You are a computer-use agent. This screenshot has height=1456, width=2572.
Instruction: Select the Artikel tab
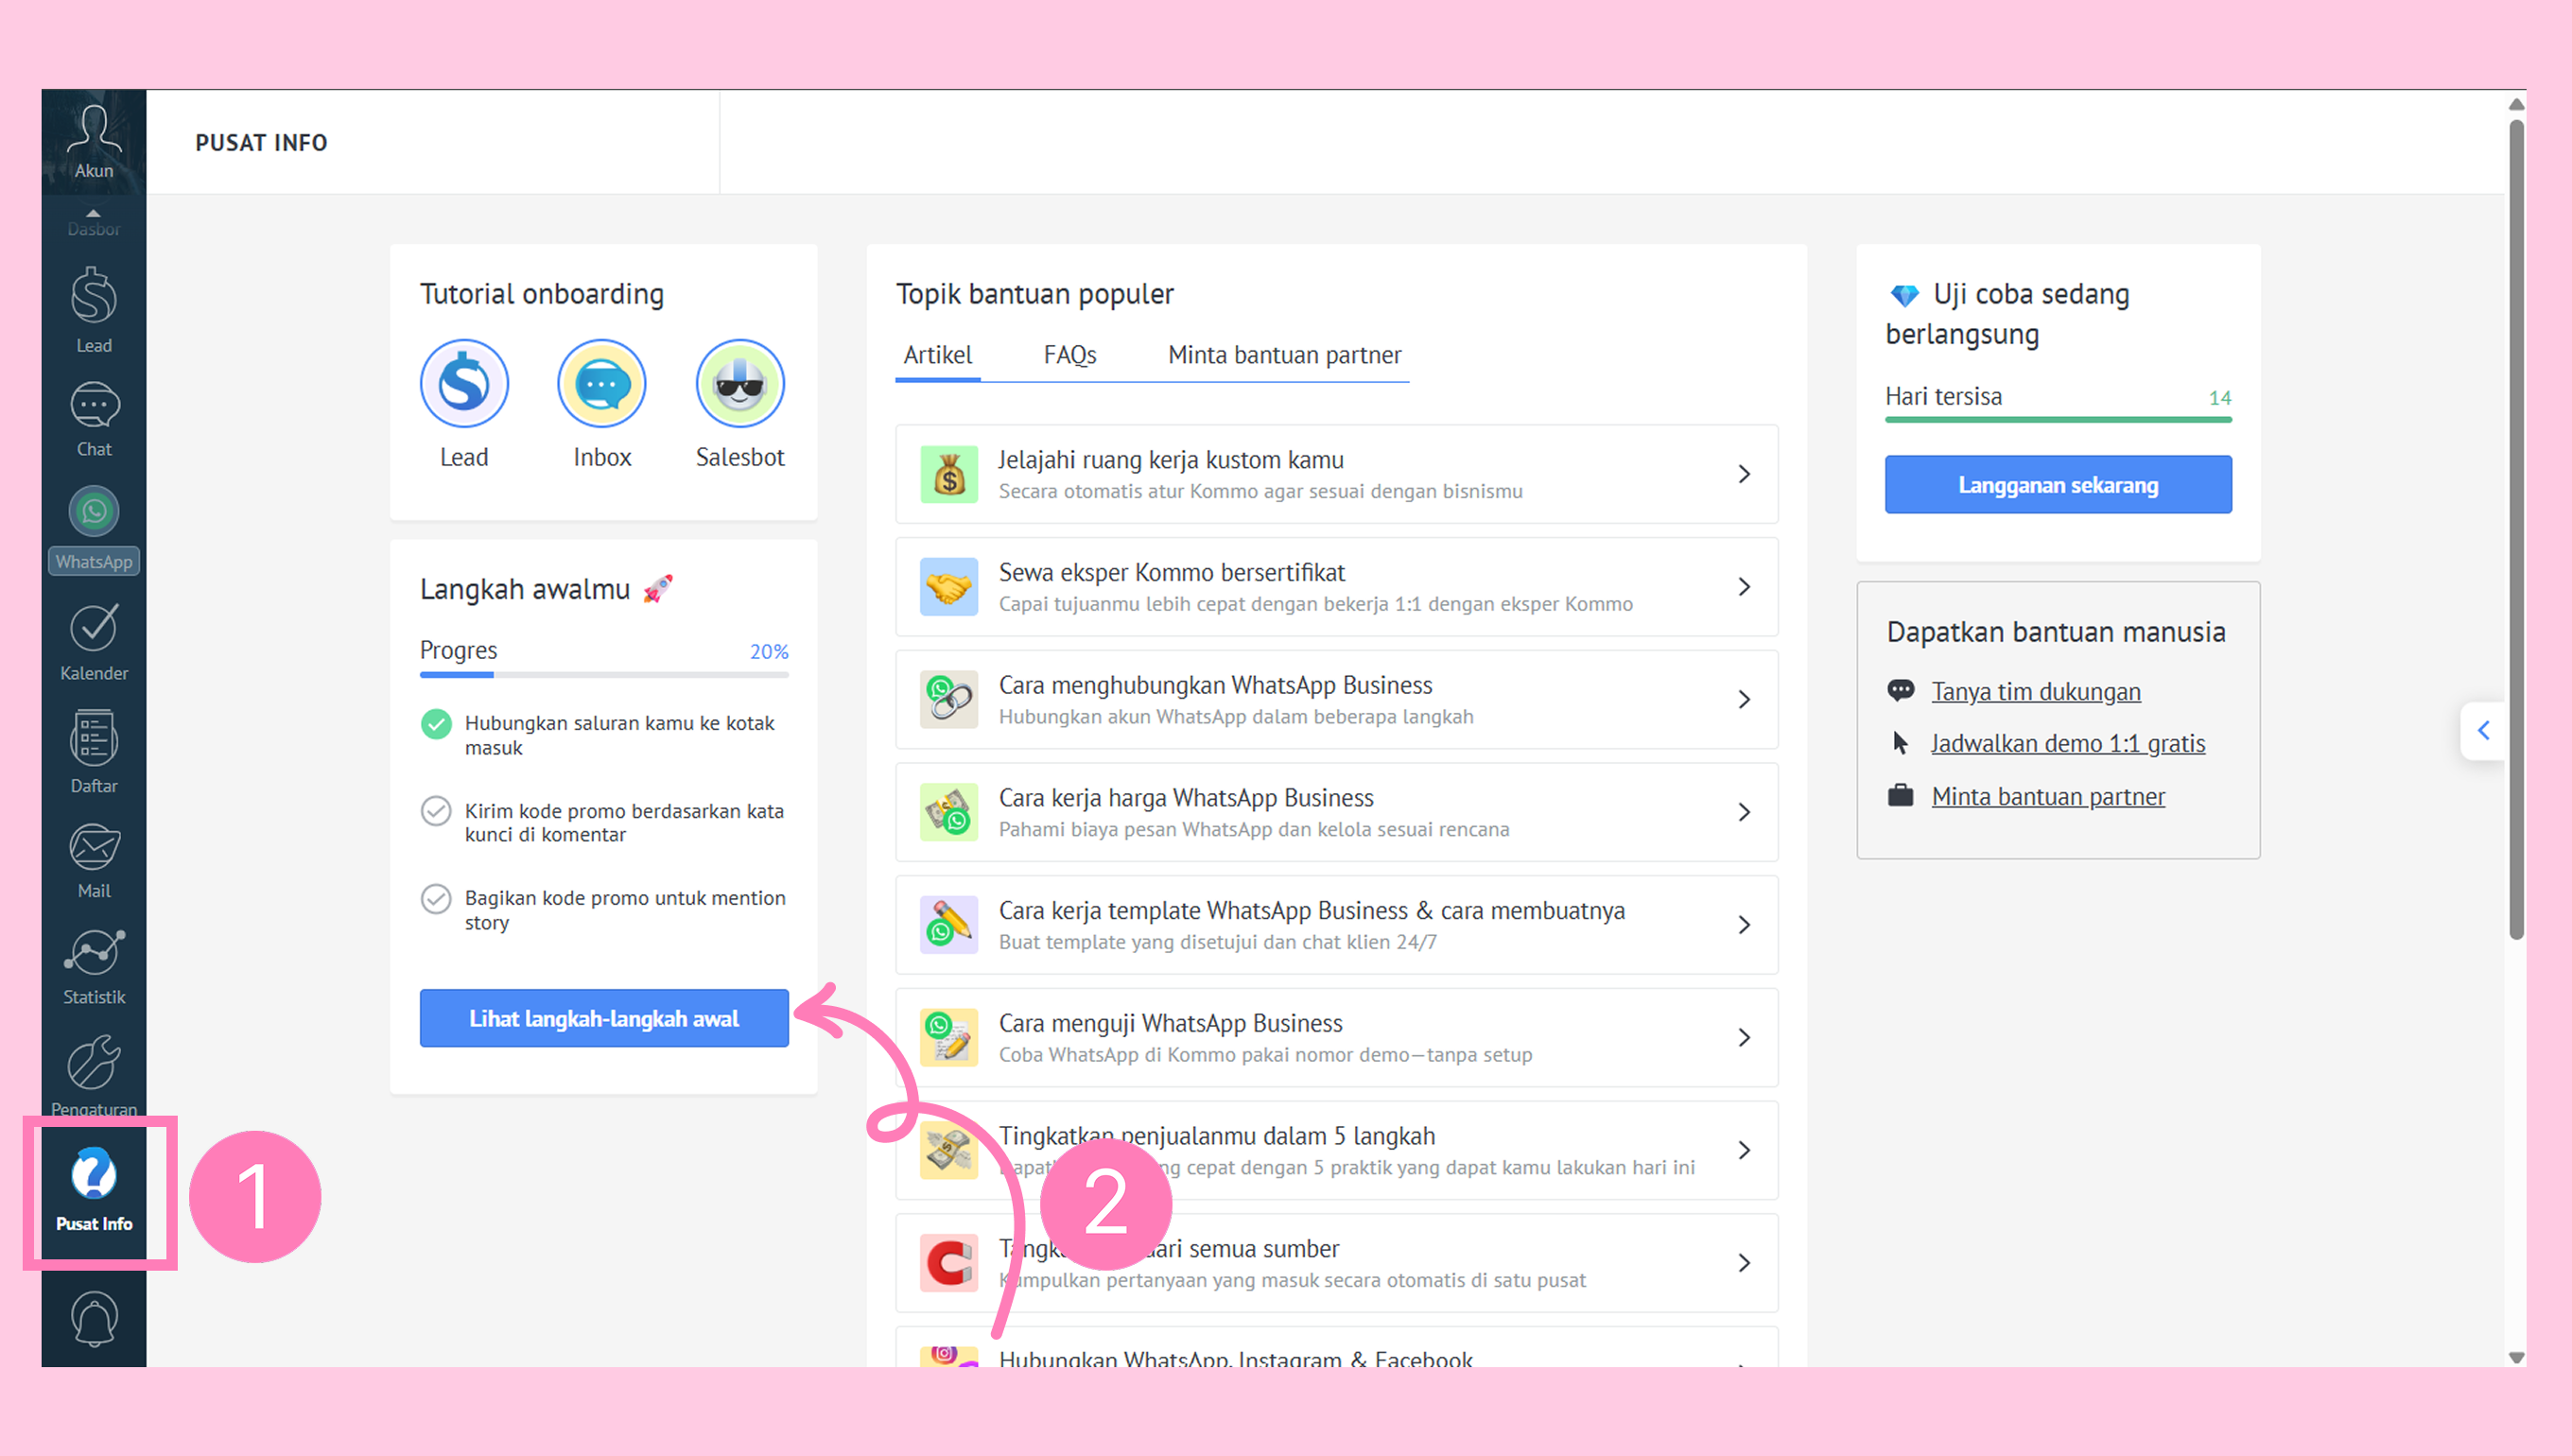[937, 355]
